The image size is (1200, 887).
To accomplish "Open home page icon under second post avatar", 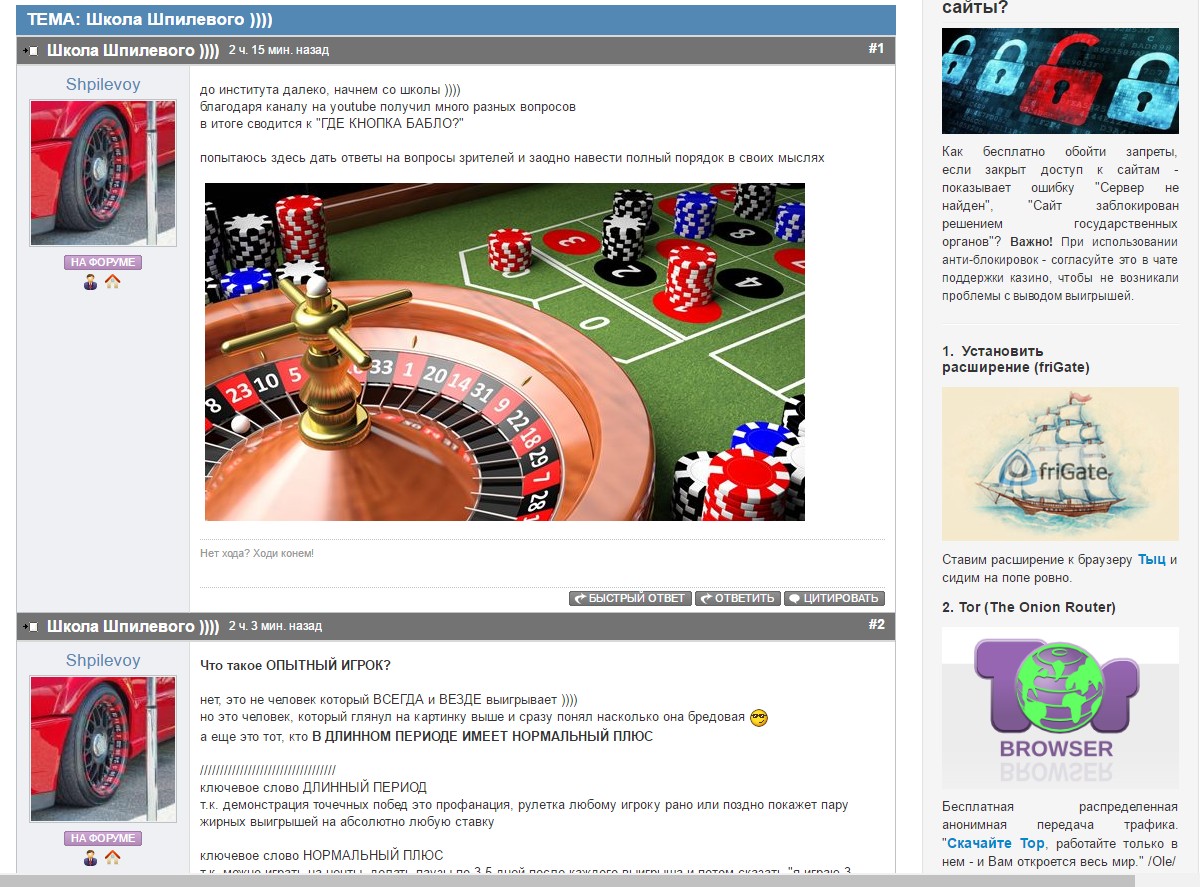I will point(113,858).
